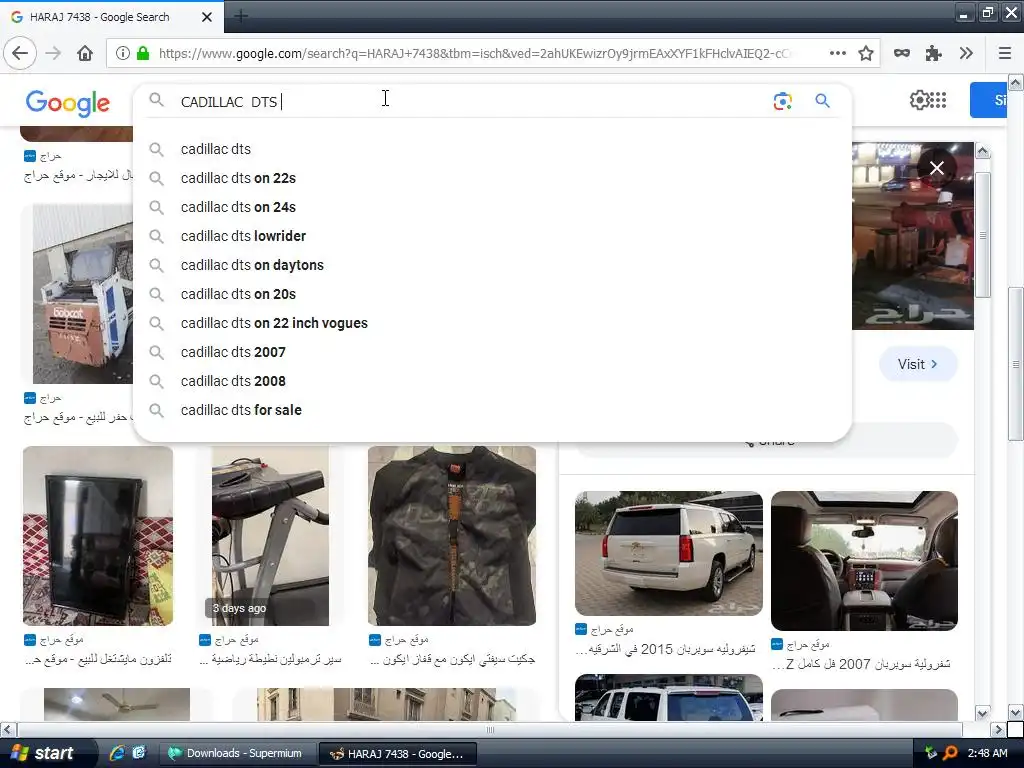Close the HARAJ 7438 Google Search tab

click(x=207, y=17)
